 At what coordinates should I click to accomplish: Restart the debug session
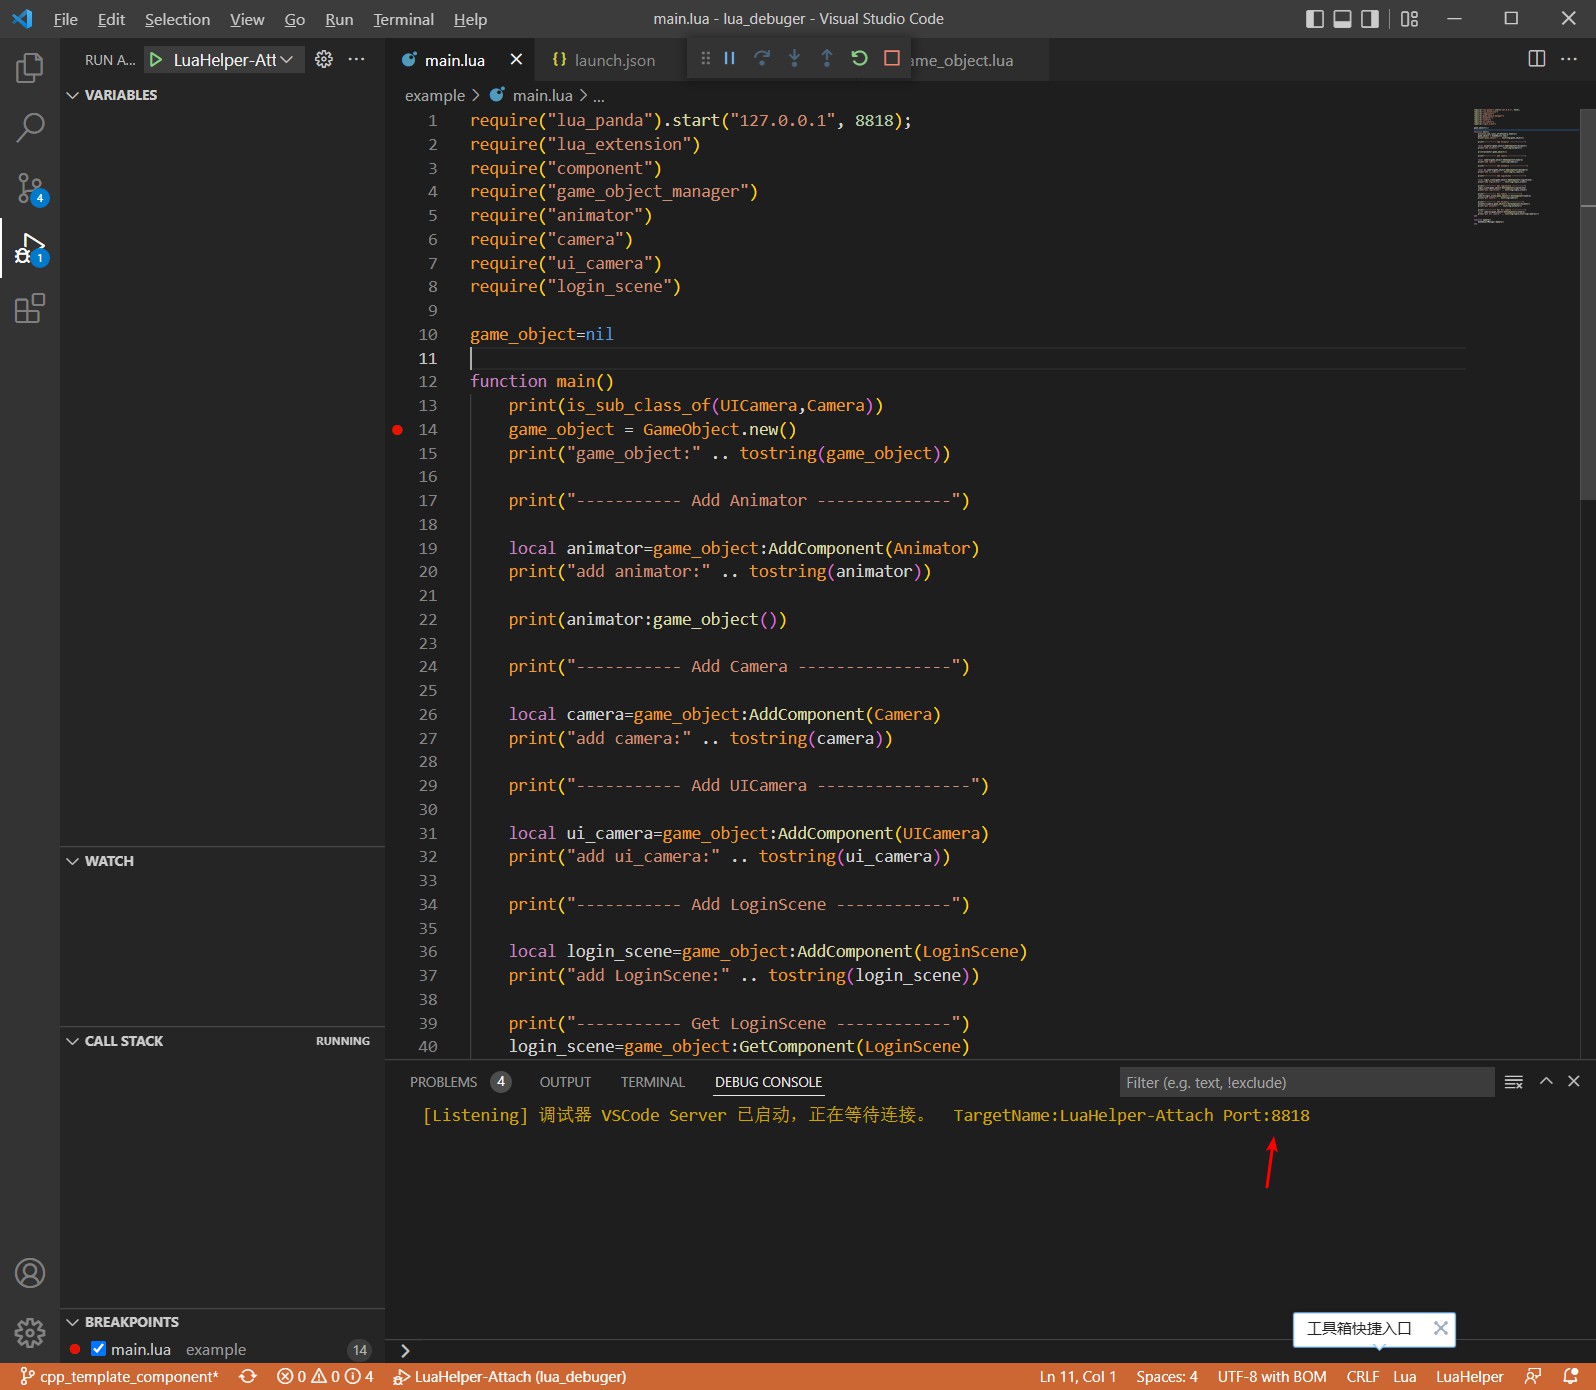859,58
